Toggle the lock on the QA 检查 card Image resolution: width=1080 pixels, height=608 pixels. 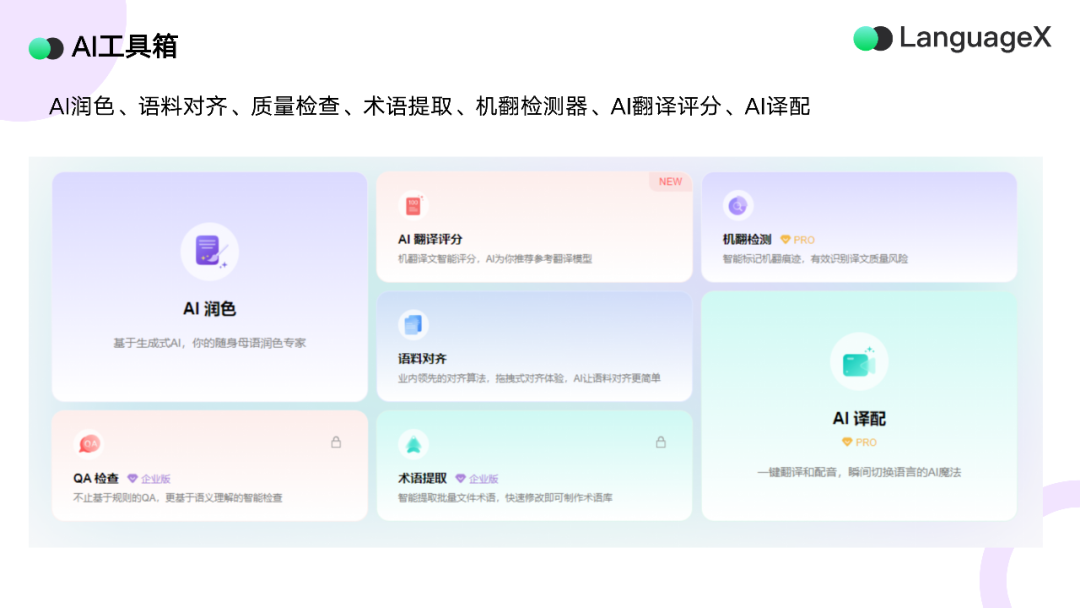coord(334,441)
